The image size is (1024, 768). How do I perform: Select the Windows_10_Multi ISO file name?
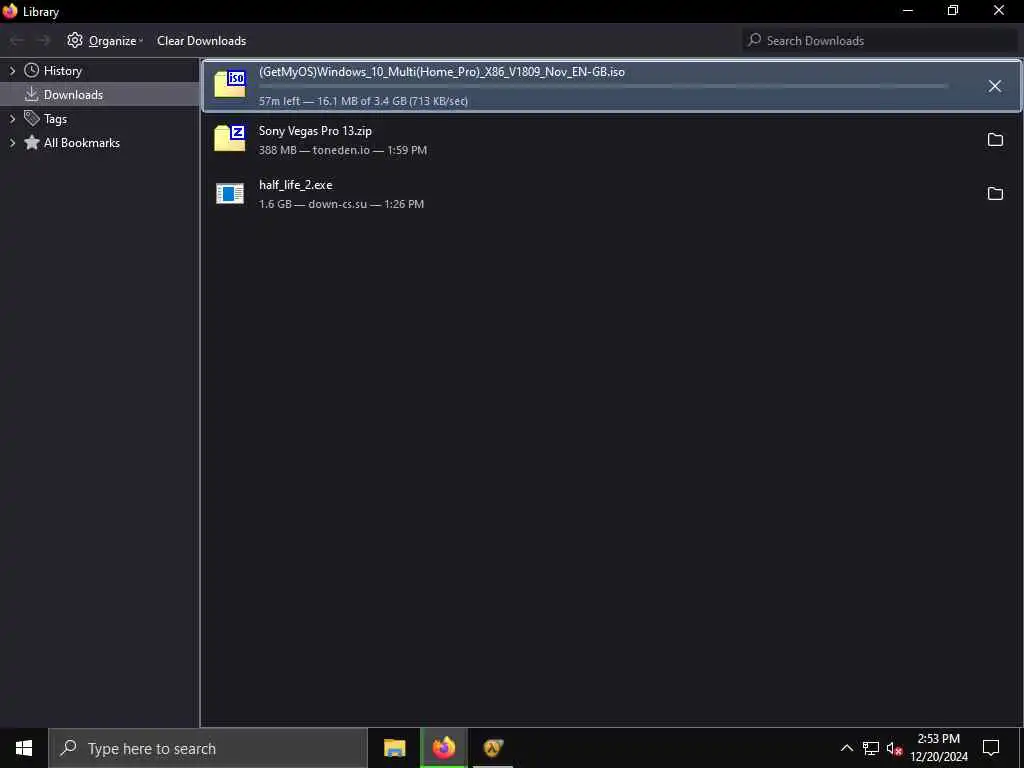441,72
